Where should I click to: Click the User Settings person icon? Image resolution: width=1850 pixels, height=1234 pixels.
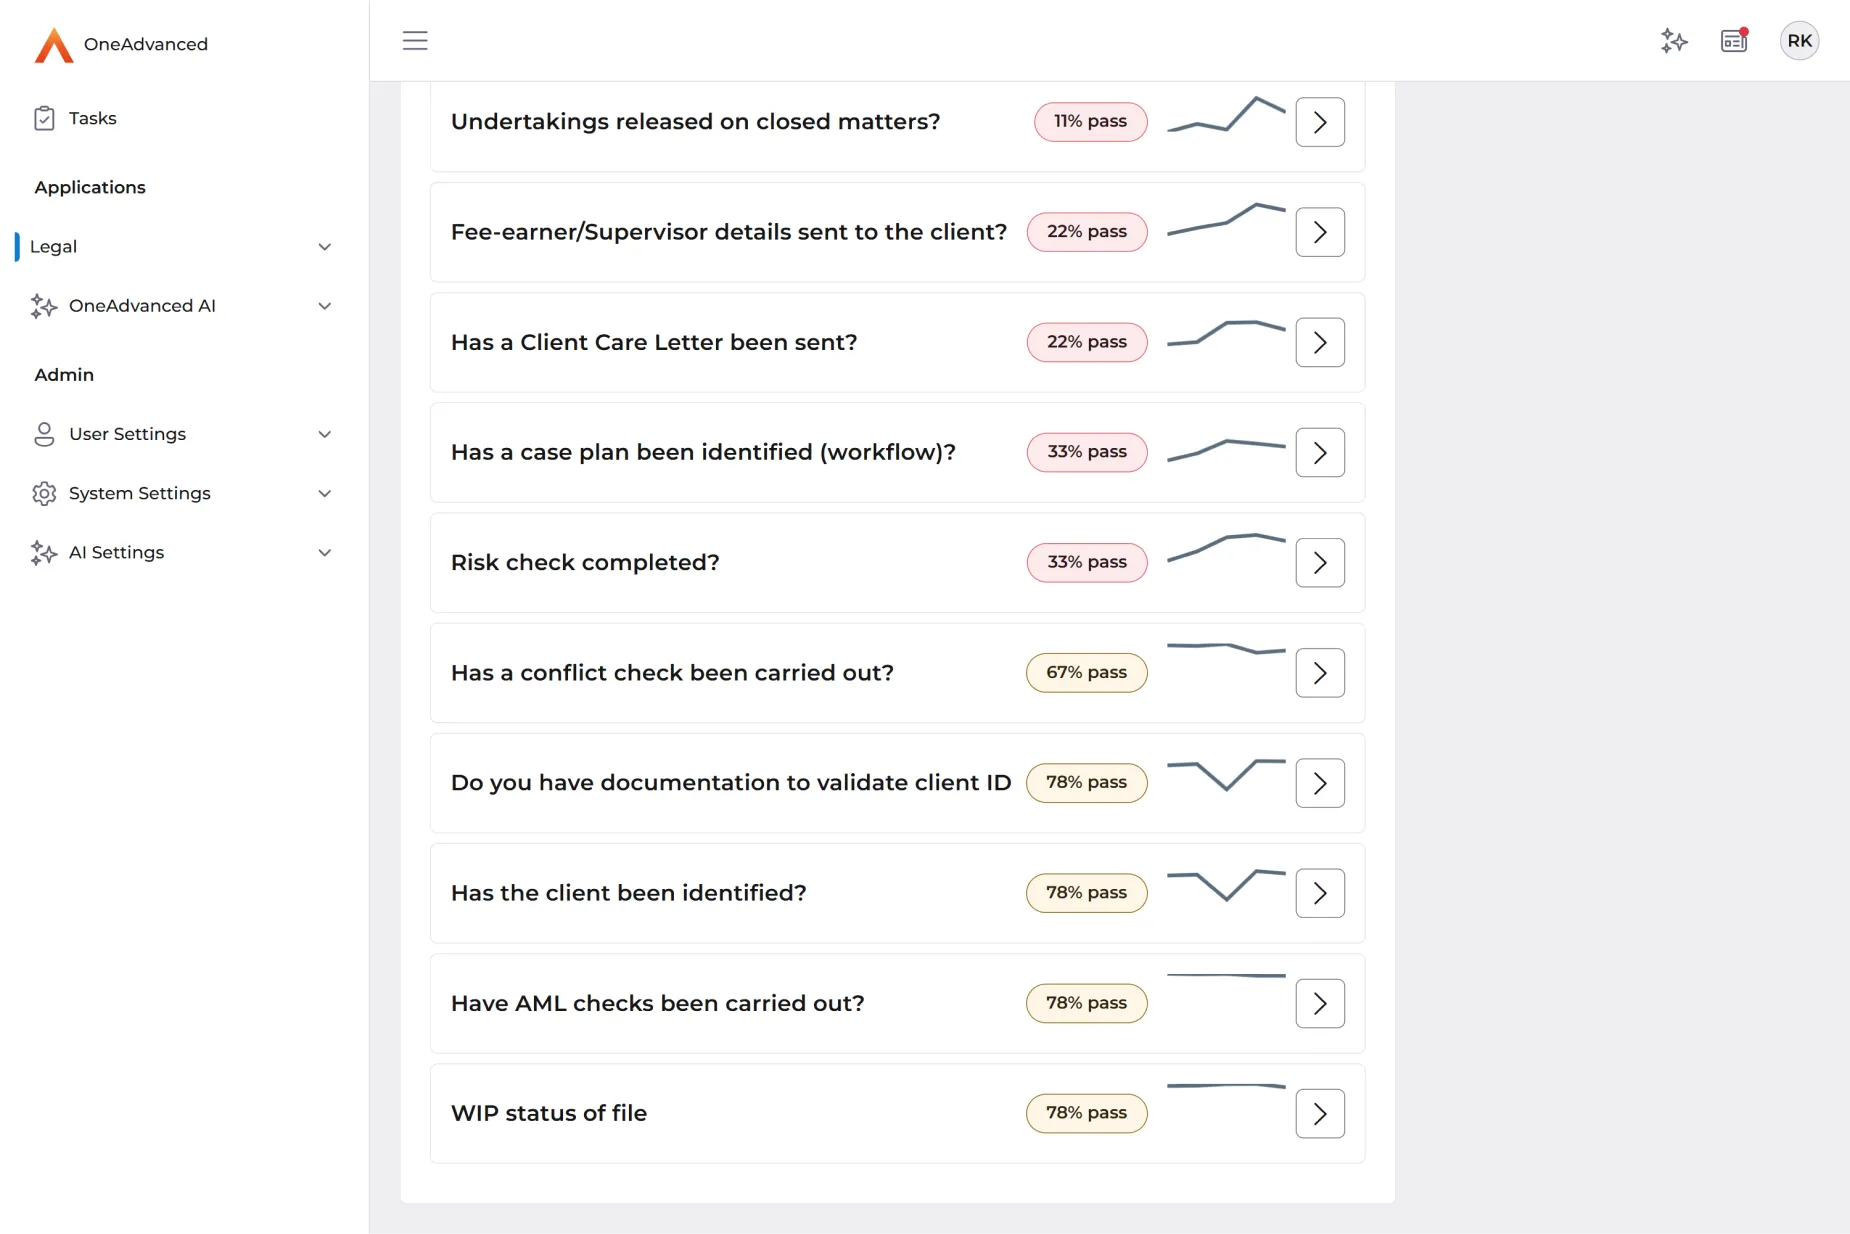(x=44, y=434)
